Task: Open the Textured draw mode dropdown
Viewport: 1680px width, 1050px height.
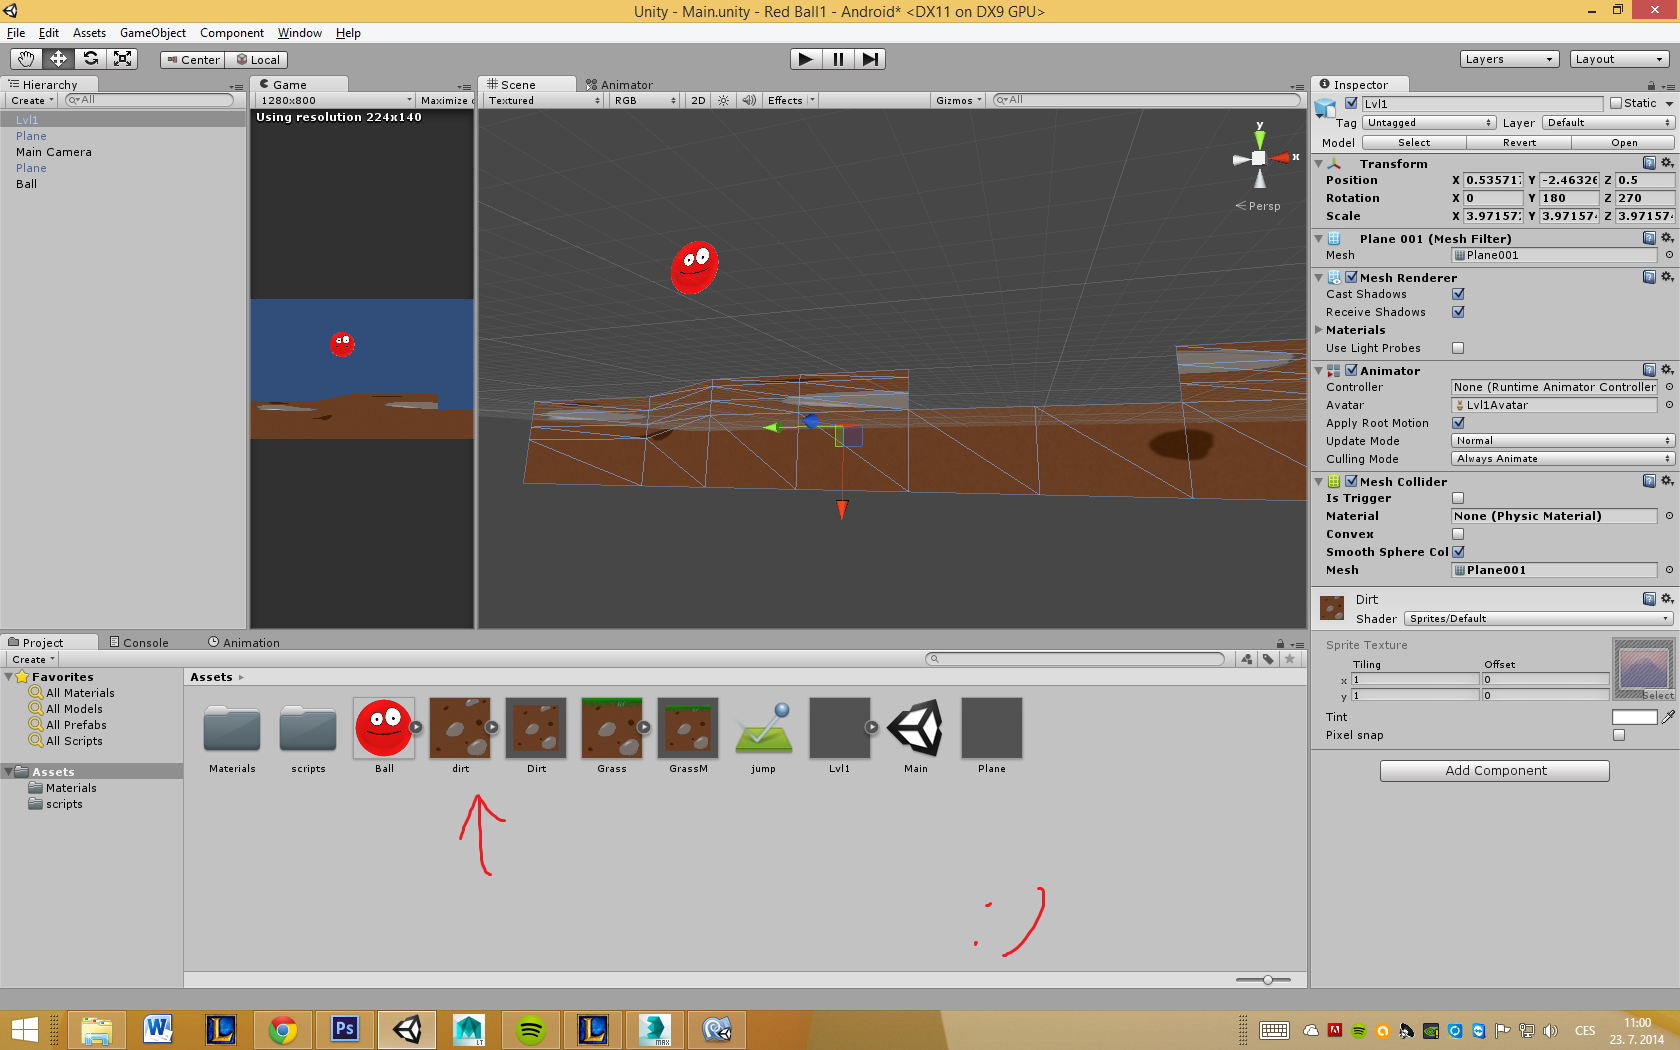Action: pos(544,100)
